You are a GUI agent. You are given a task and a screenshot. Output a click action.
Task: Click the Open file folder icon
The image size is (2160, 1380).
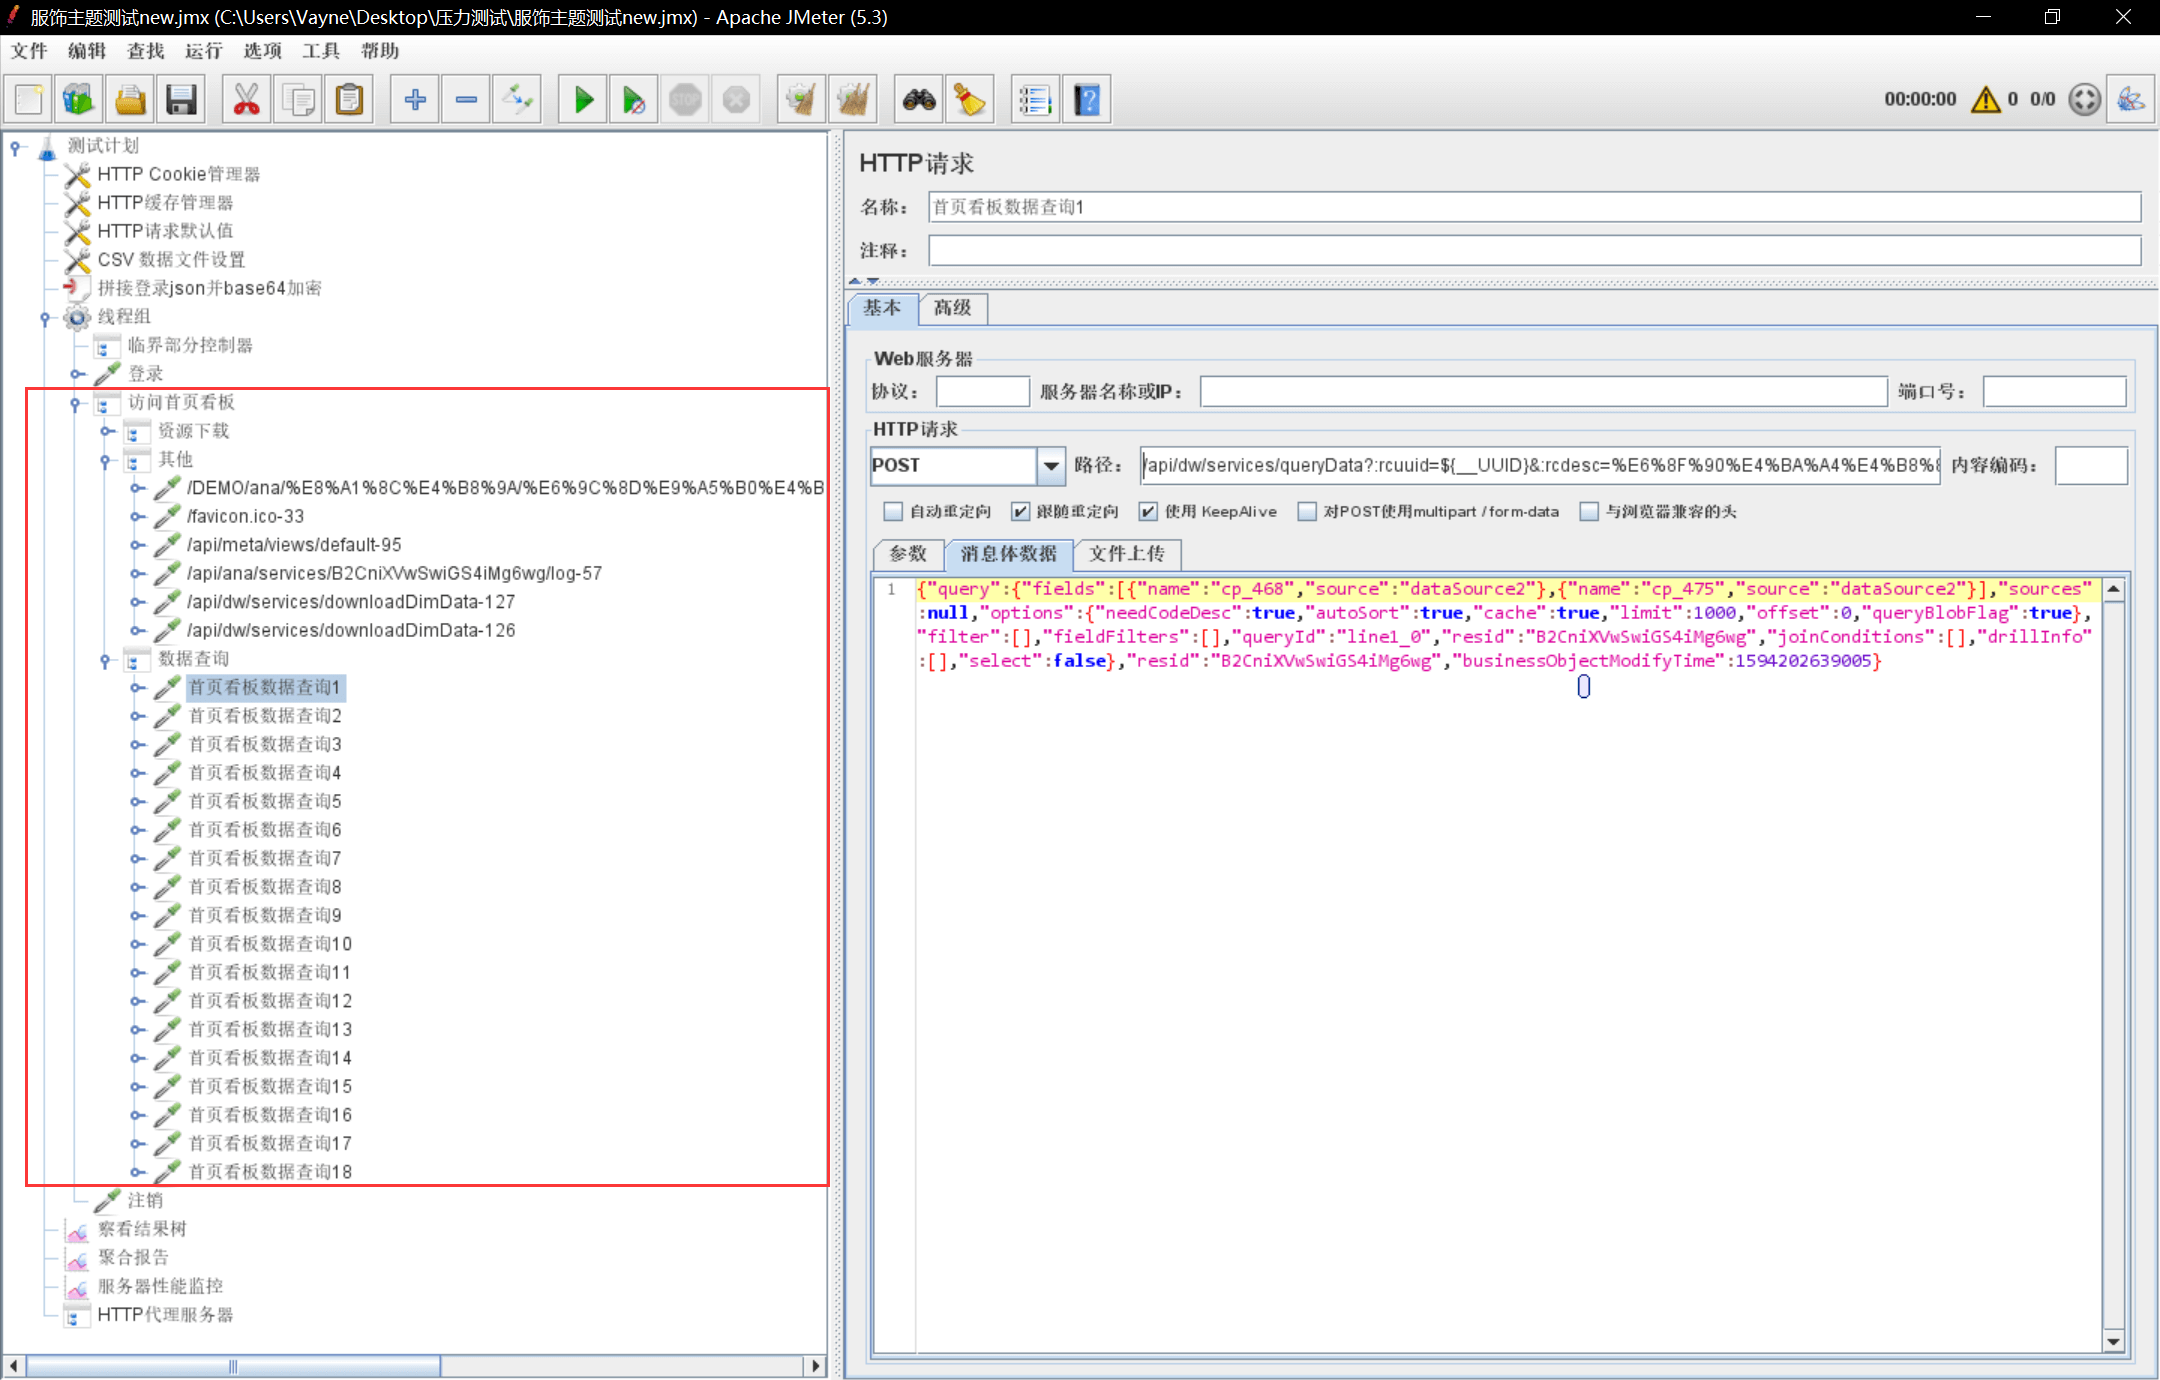(130, 100)
